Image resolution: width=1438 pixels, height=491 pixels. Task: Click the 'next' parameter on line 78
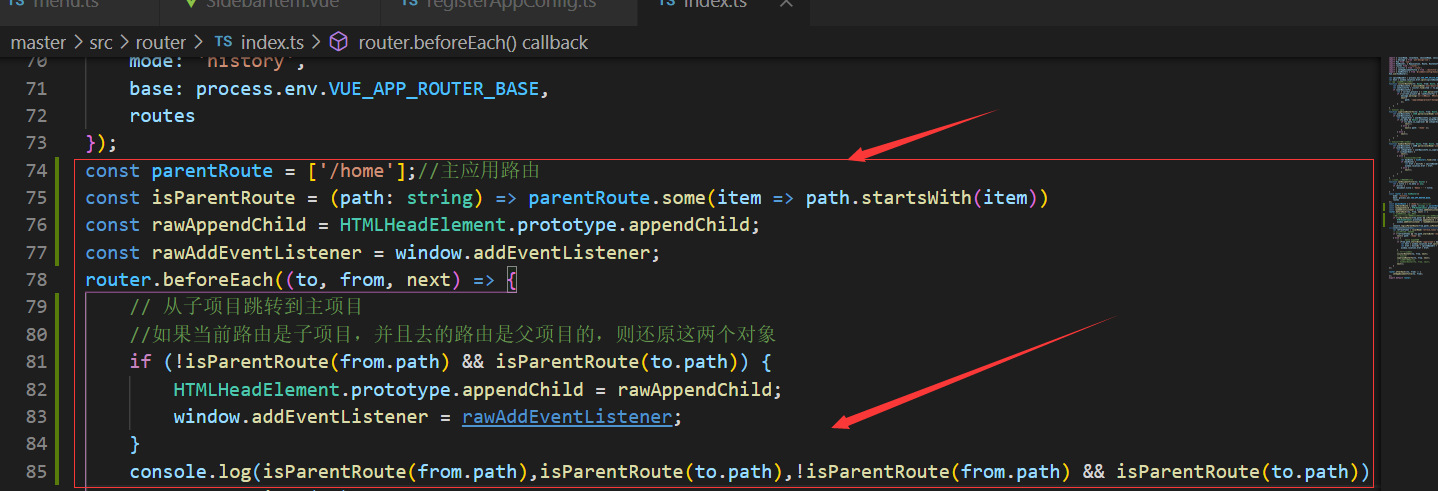(429, 280)
